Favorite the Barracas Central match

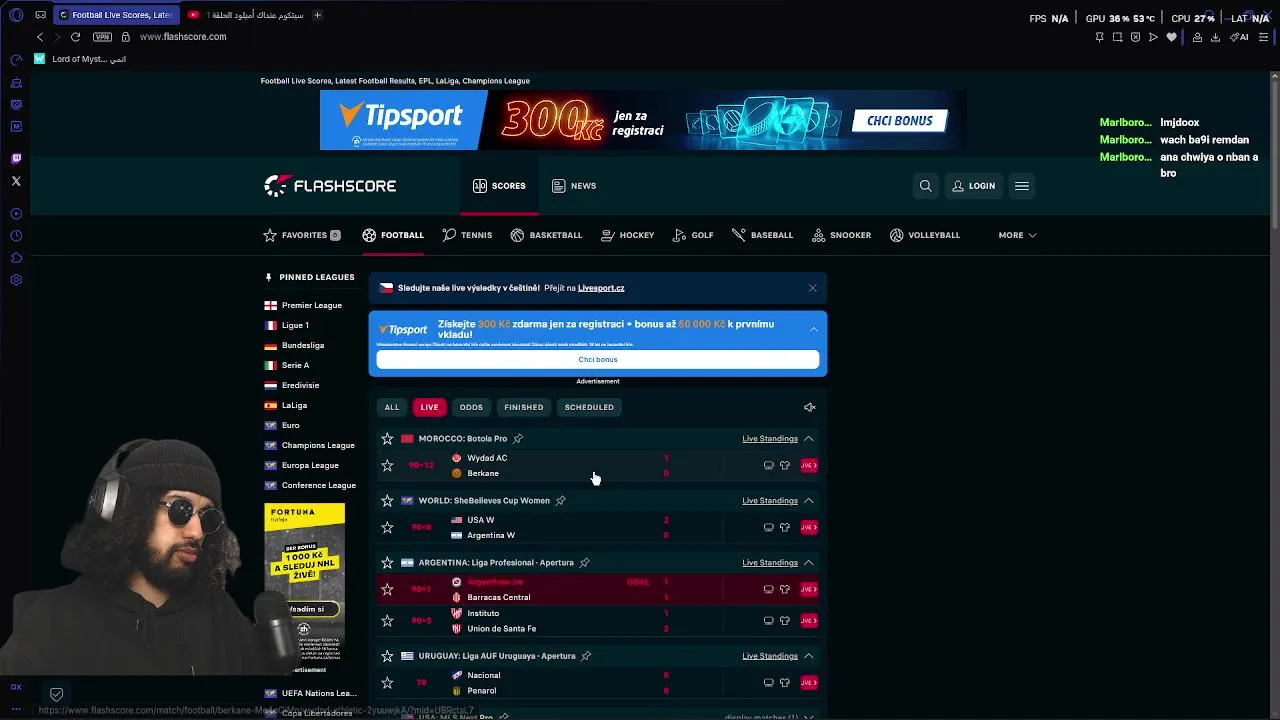[387, 589]
